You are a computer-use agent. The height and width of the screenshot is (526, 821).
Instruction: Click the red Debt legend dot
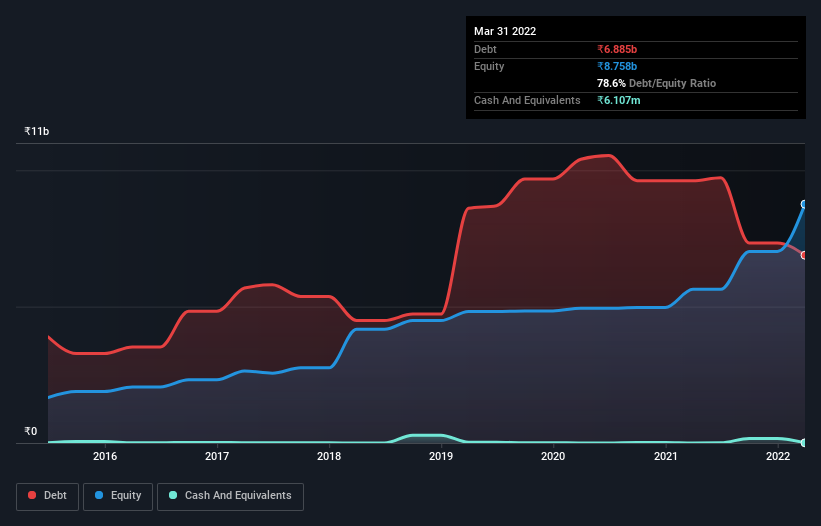[32, 495]
